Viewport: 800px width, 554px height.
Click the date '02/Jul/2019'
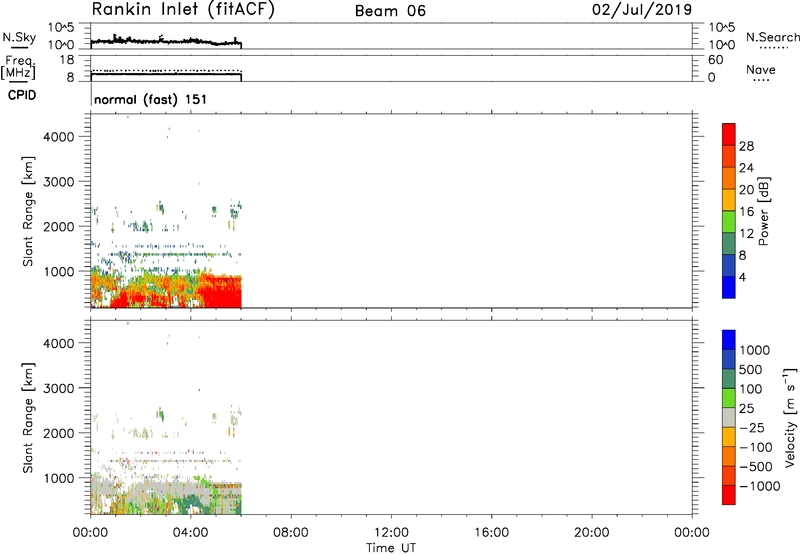(x=642, y=10)
